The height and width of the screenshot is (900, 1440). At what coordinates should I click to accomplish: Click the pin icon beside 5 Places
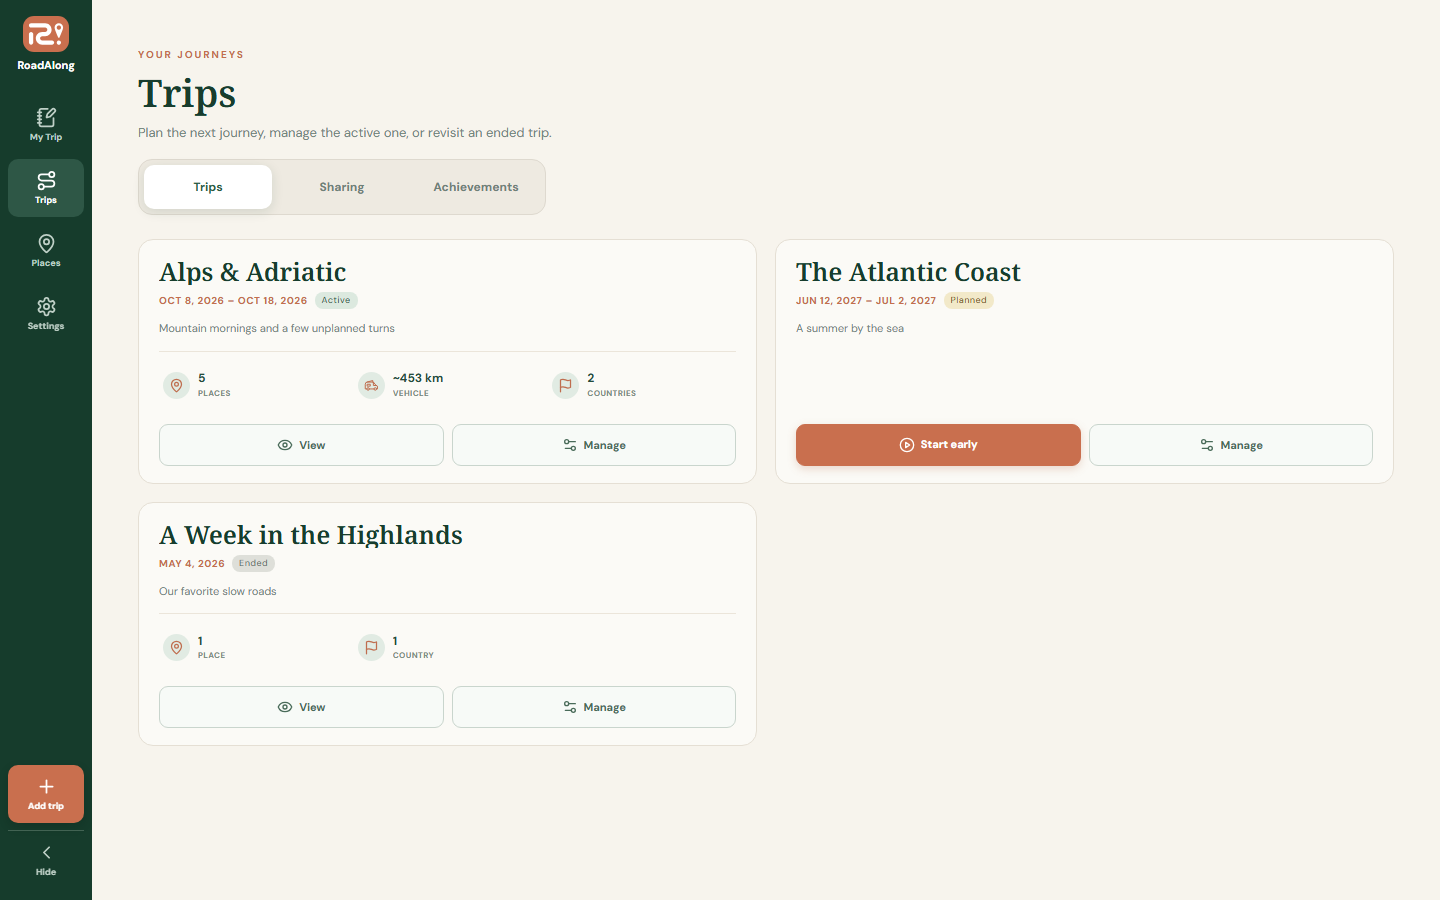click(x=176, y=385)
